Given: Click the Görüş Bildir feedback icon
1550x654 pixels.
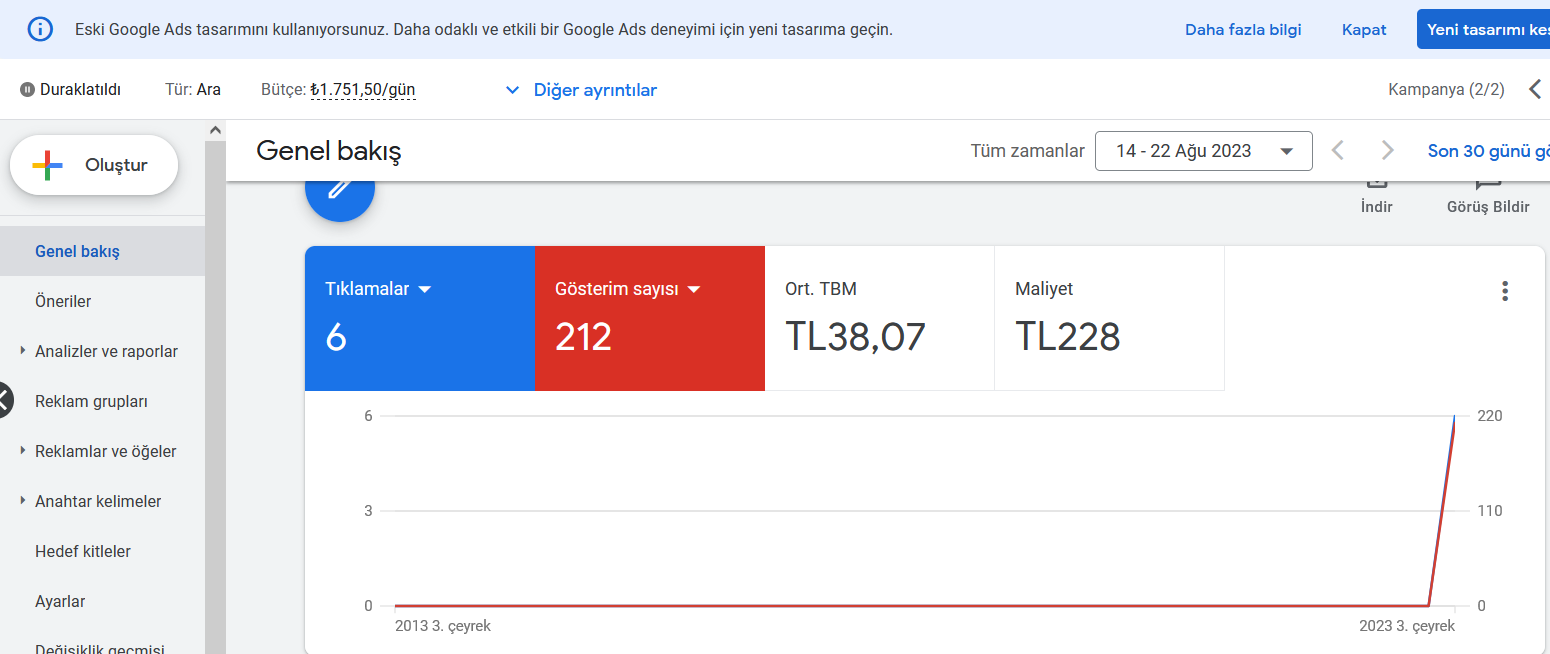Looking at the screenshot, I should coord(1488,185).
